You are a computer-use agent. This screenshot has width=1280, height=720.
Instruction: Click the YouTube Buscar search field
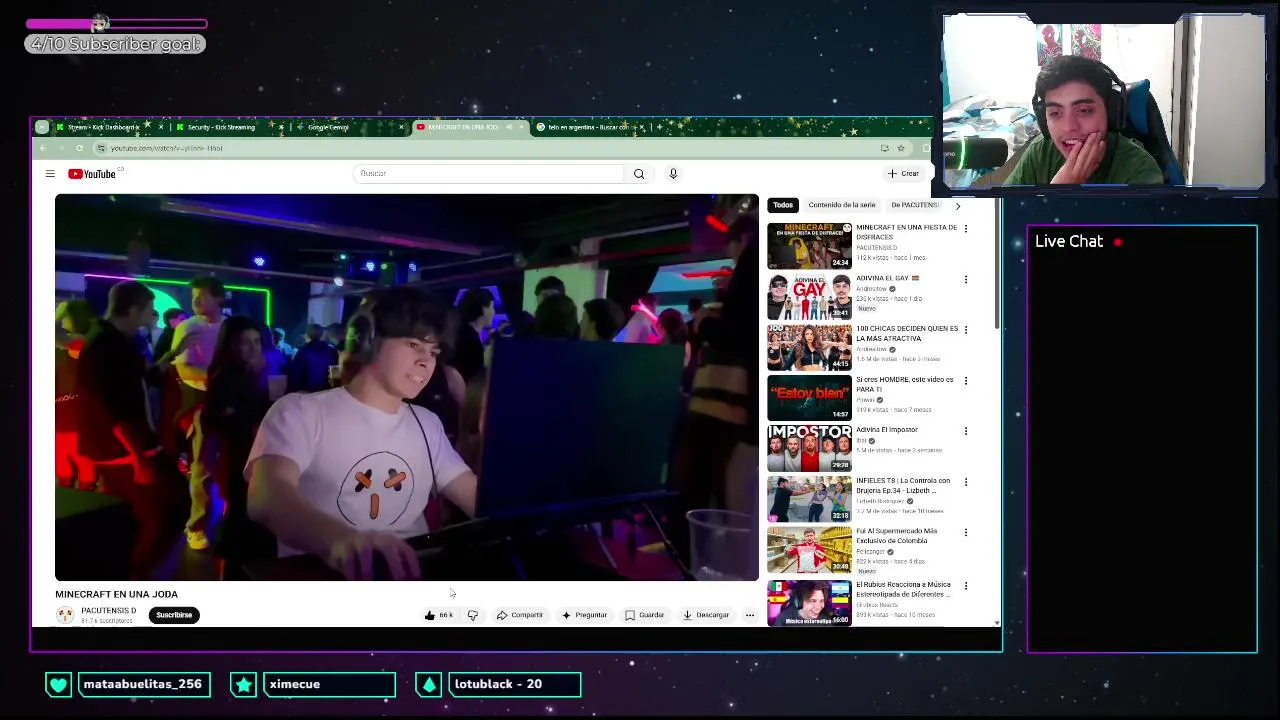pyautogui.click(x=489, y=174)
